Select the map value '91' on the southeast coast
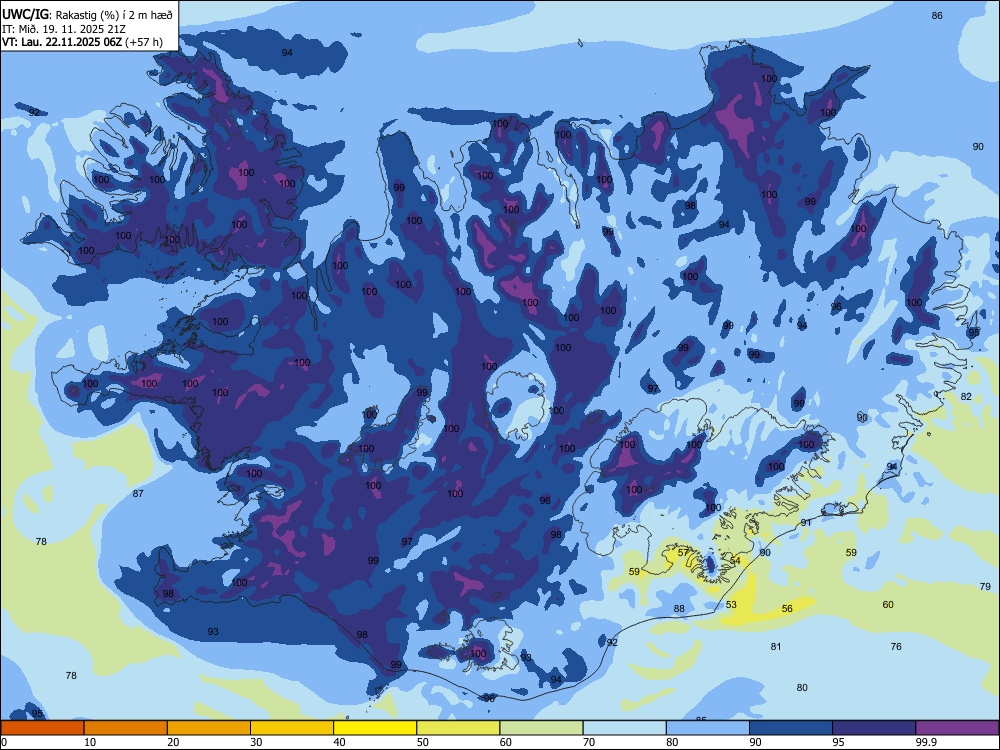Viewport: 1000px width, 750px height. pos(806,522)
